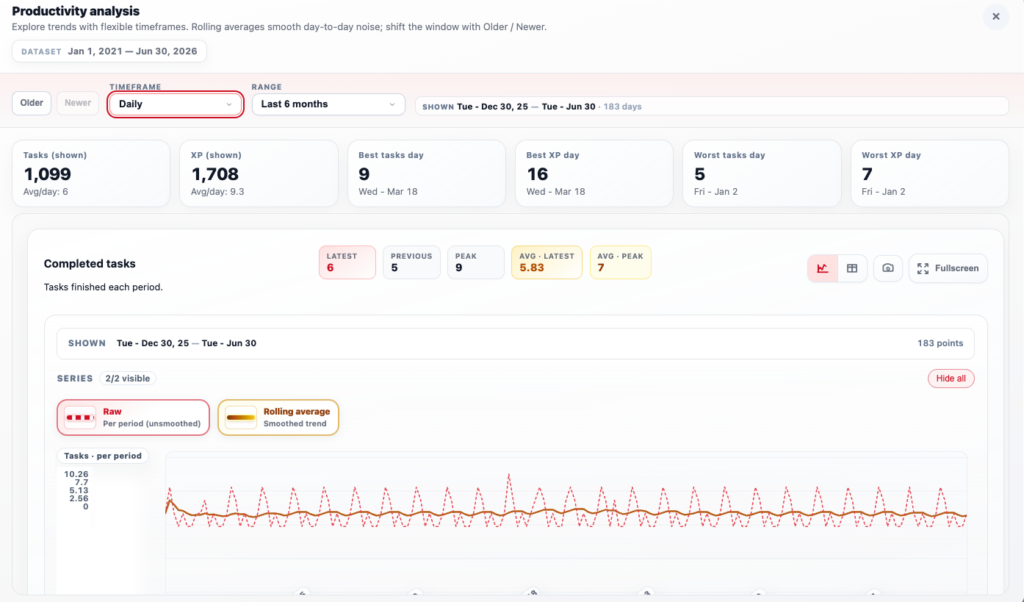
Task: Switch to table view icon
Action: (852, 268)
